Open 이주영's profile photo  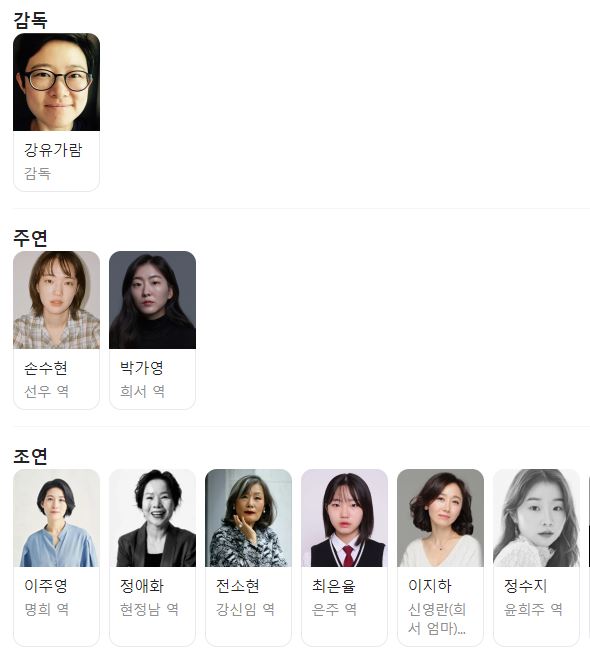[x=56, y=518]
